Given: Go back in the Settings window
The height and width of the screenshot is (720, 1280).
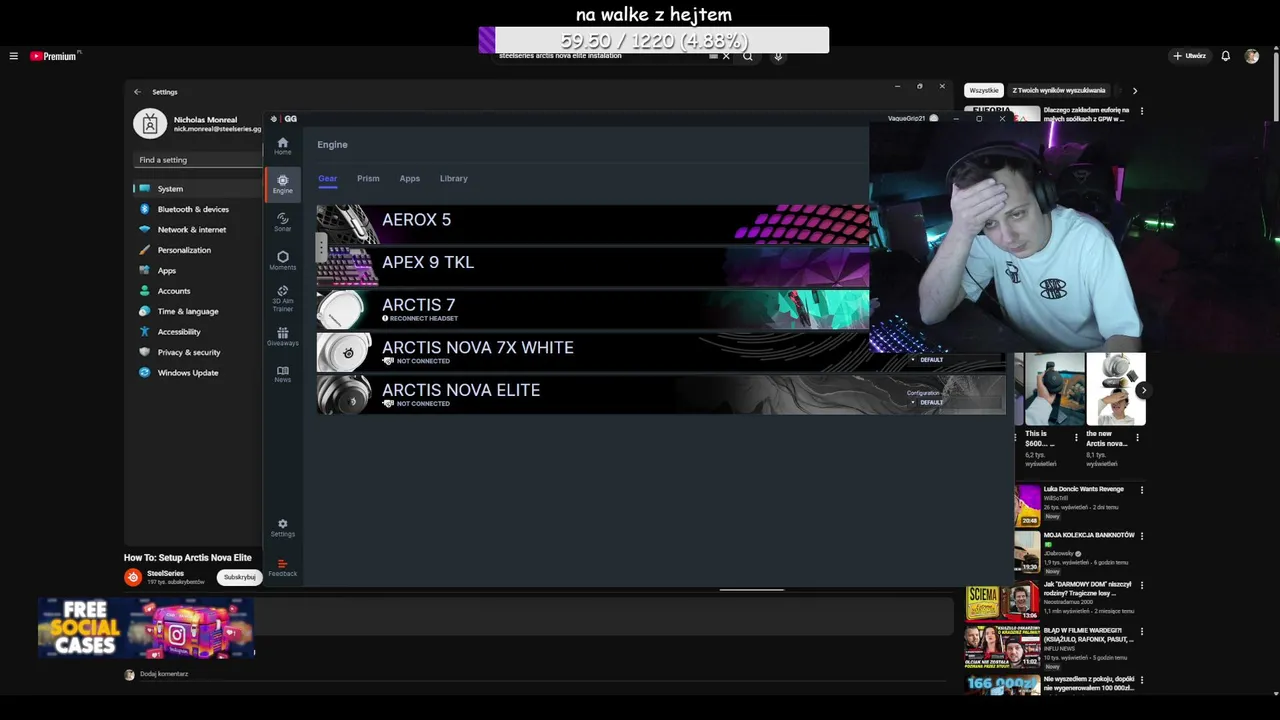Looking at the screenshot, I should coord(138,92).
